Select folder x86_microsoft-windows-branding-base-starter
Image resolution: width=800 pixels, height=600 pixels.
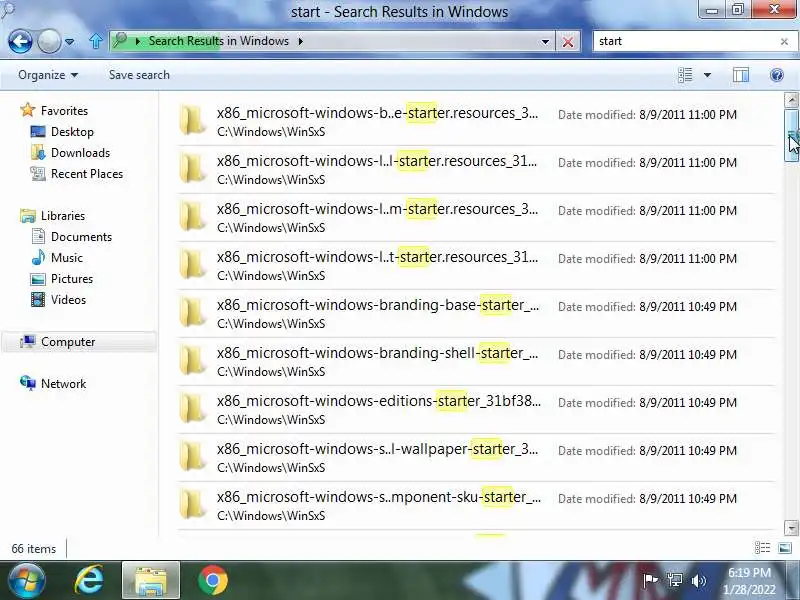476,313
